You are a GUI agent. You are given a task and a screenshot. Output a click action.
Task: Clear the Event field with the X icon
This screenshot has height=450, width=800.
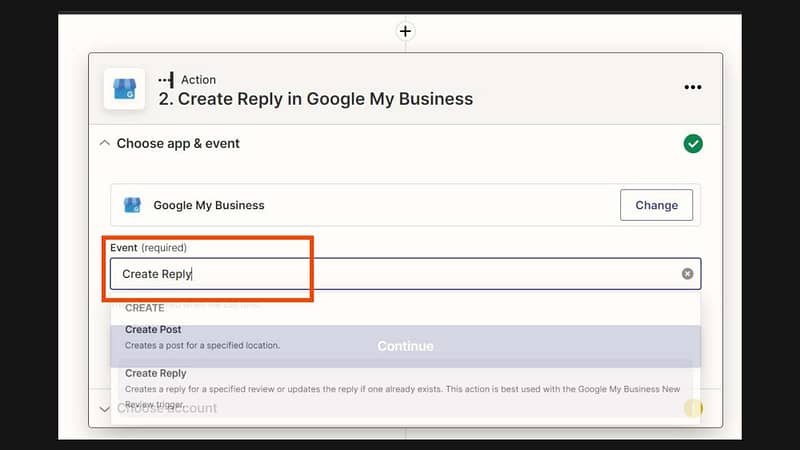click(x=687, y=274)
